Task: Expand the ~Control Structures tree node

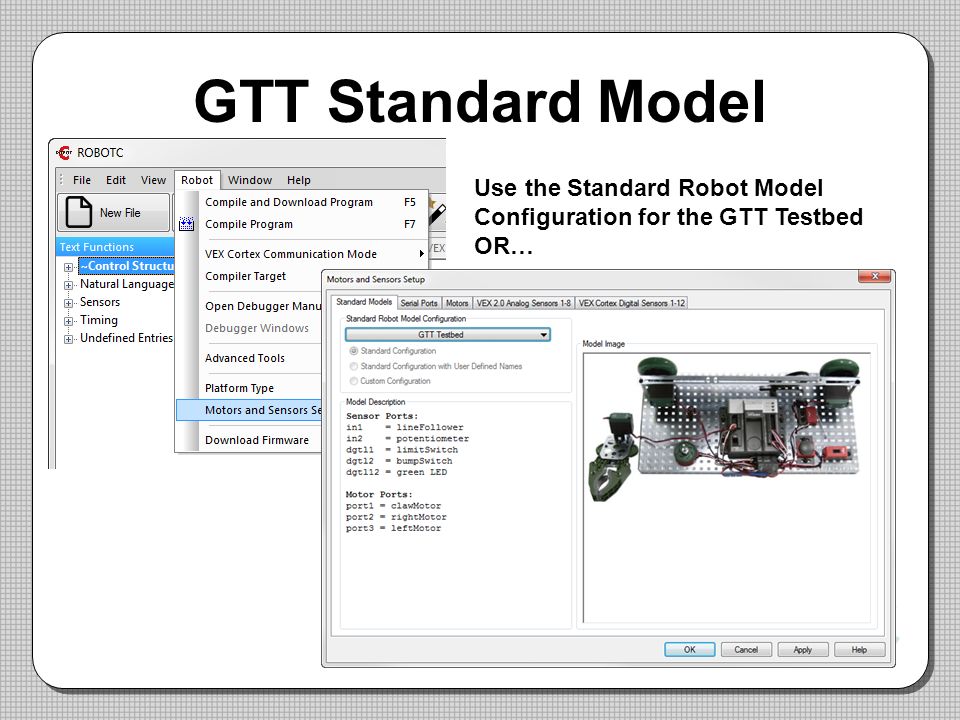Action: pos(69,267)
